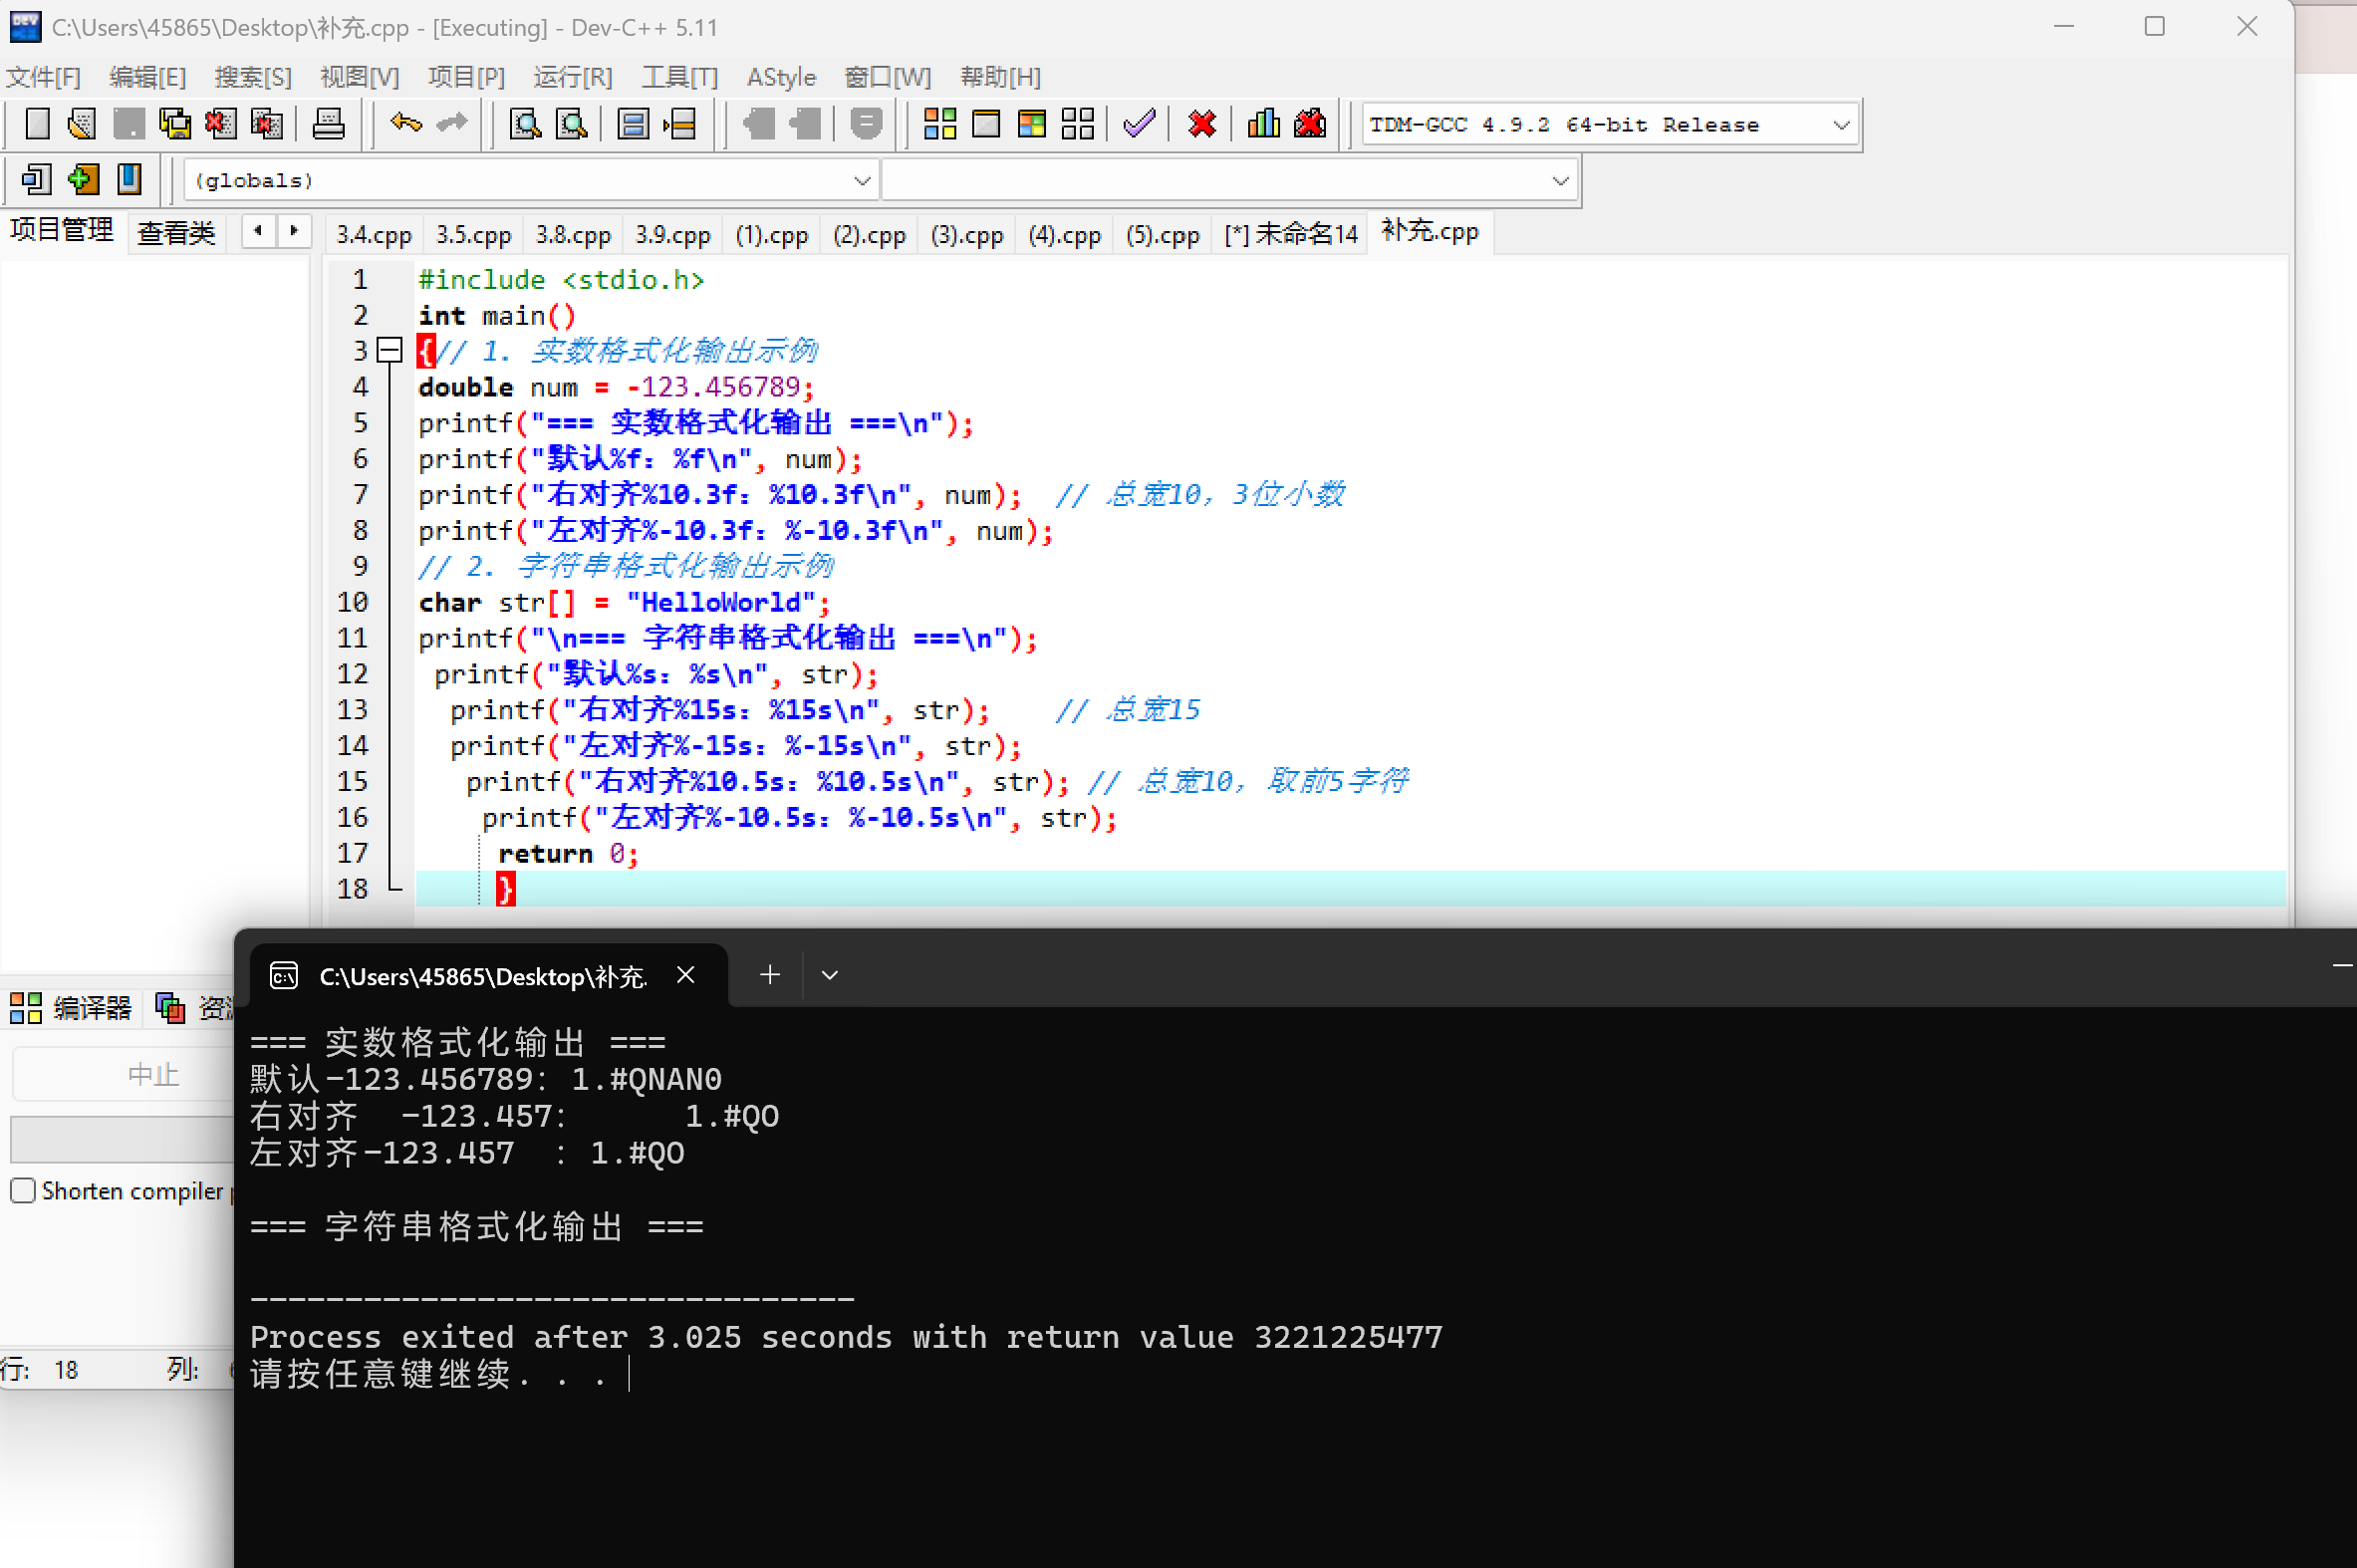The width and height of the screenshot is (2357, 1568).
Task: Click the 中止 abort button
Action: pyautogui.click(x=152, y=1075)
